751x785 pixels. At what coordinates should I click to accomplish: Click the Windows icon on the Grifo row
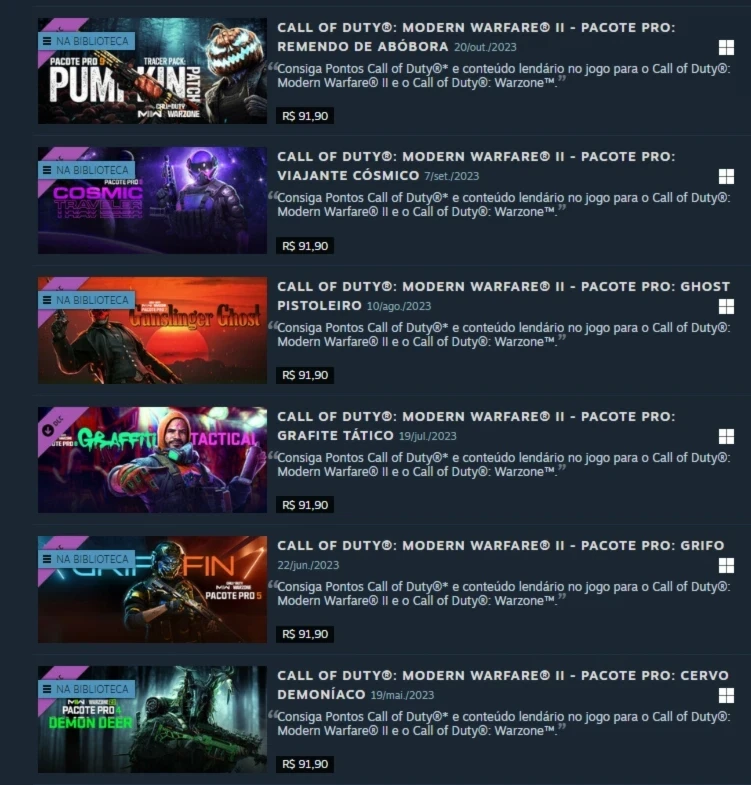(x=726, y=566)
